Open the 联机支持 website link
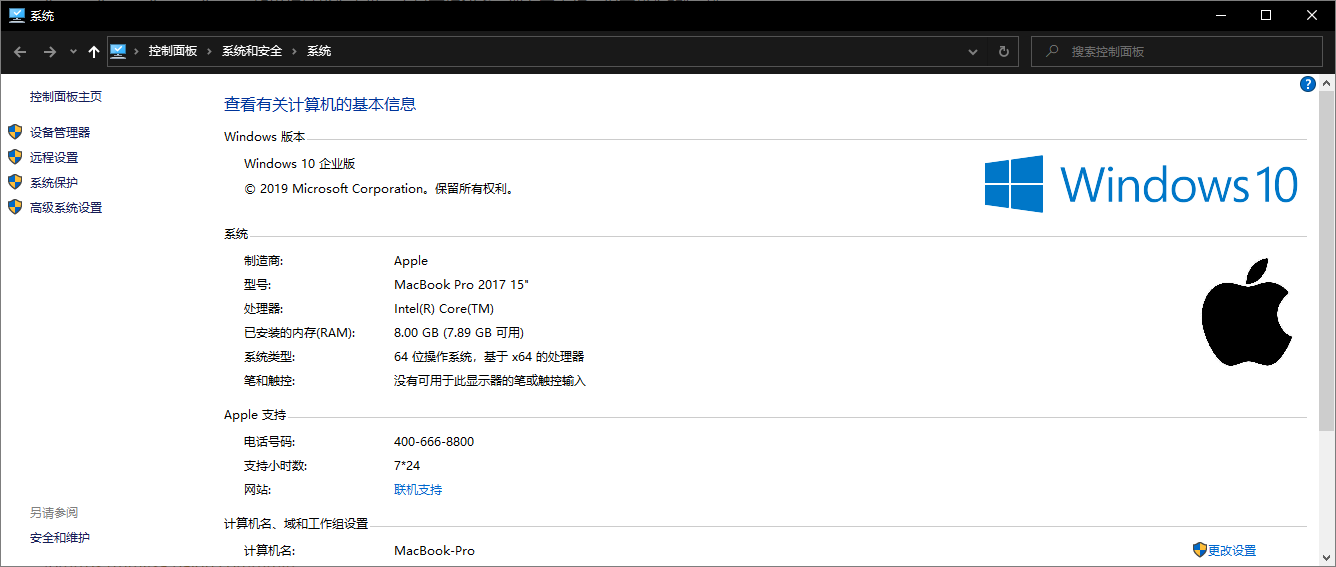Screen dimensions: 1336x567 click(x=418, y=490)
